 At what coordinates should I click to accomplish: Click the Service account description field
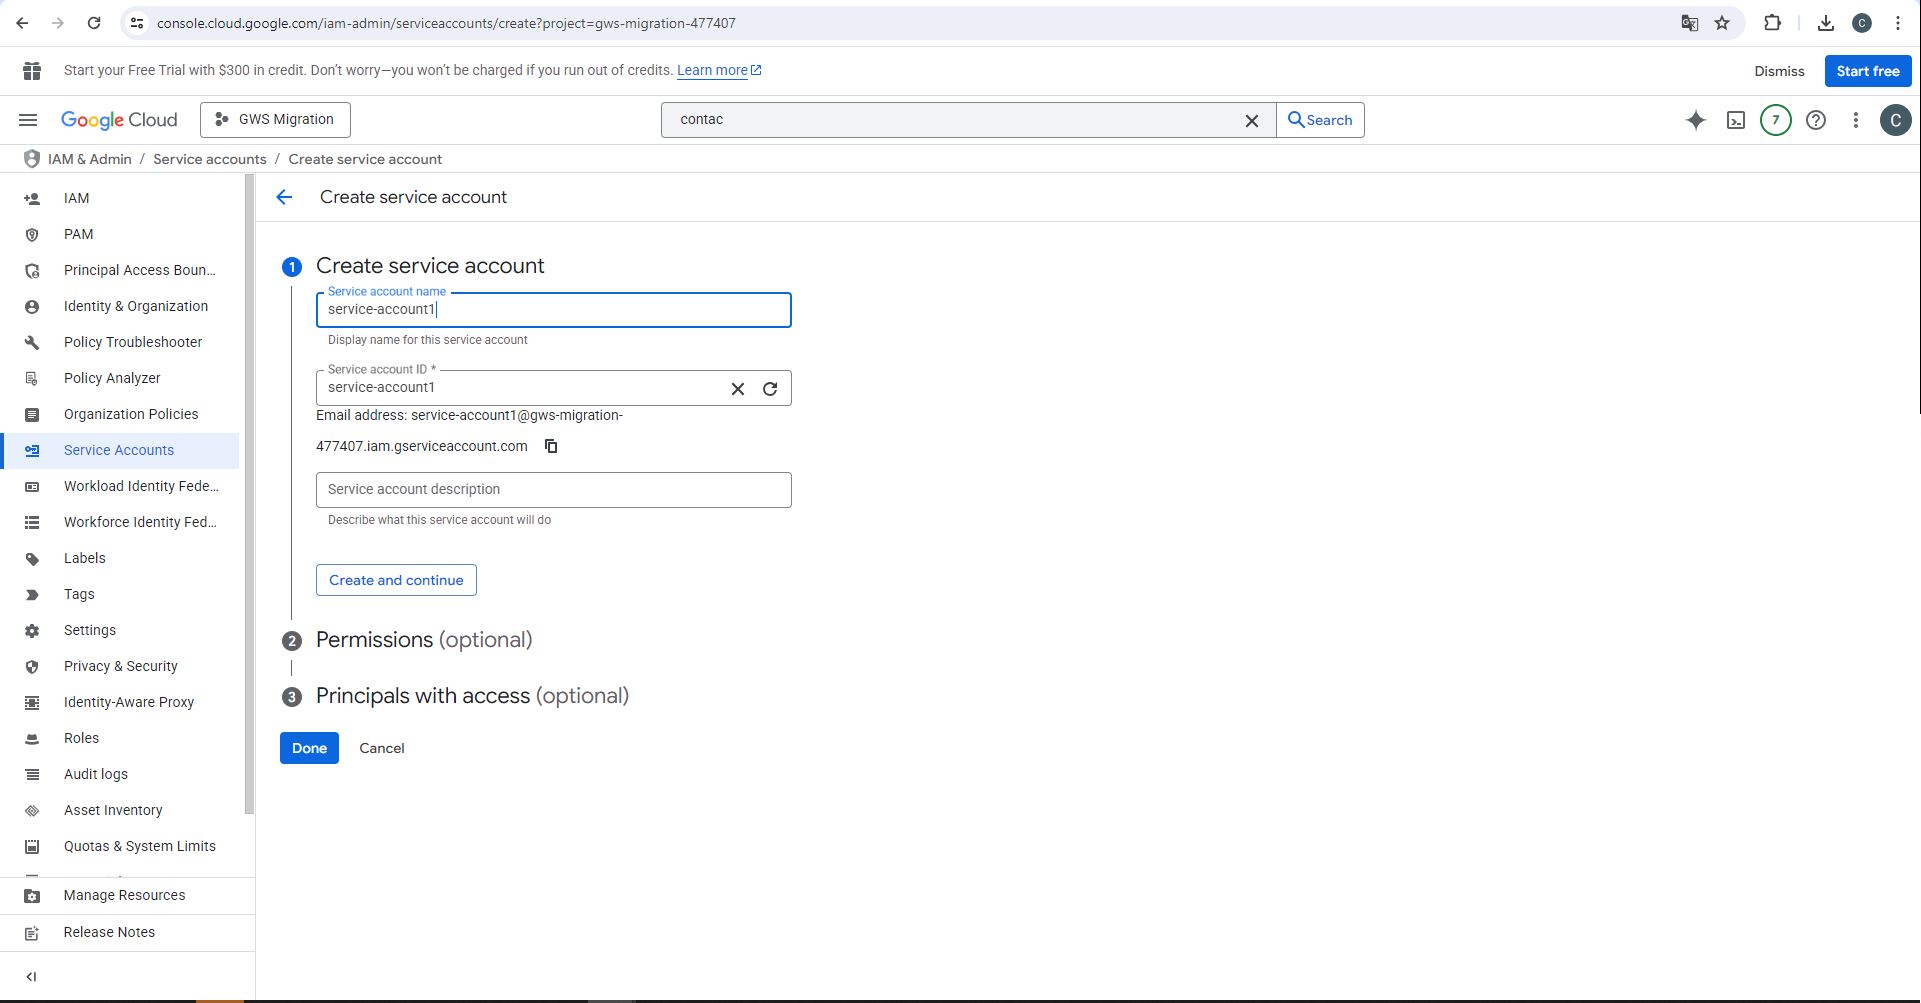[553, 490]
